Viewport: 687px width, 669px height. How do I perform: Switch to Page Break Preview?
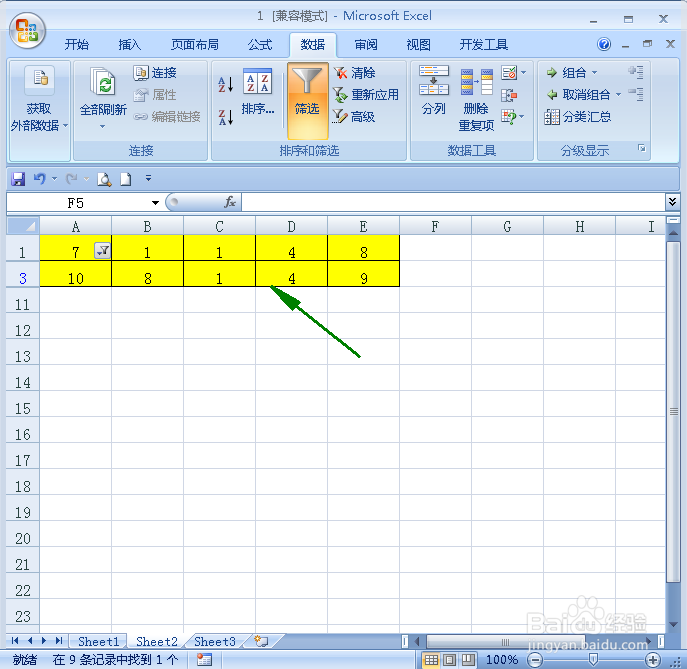click(x=468, y=659)
